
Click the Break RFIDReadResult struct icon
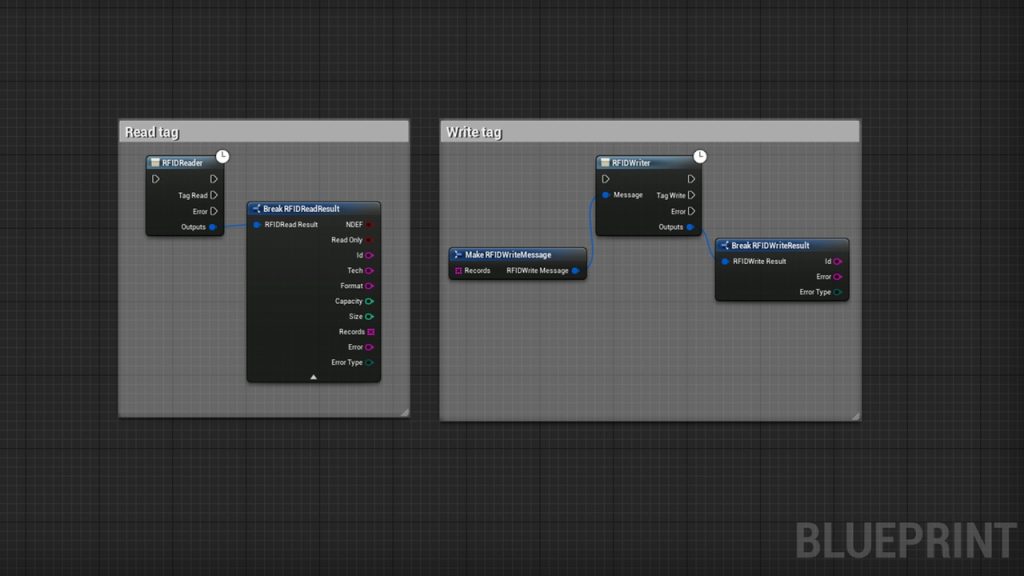(x=256, y=209)
